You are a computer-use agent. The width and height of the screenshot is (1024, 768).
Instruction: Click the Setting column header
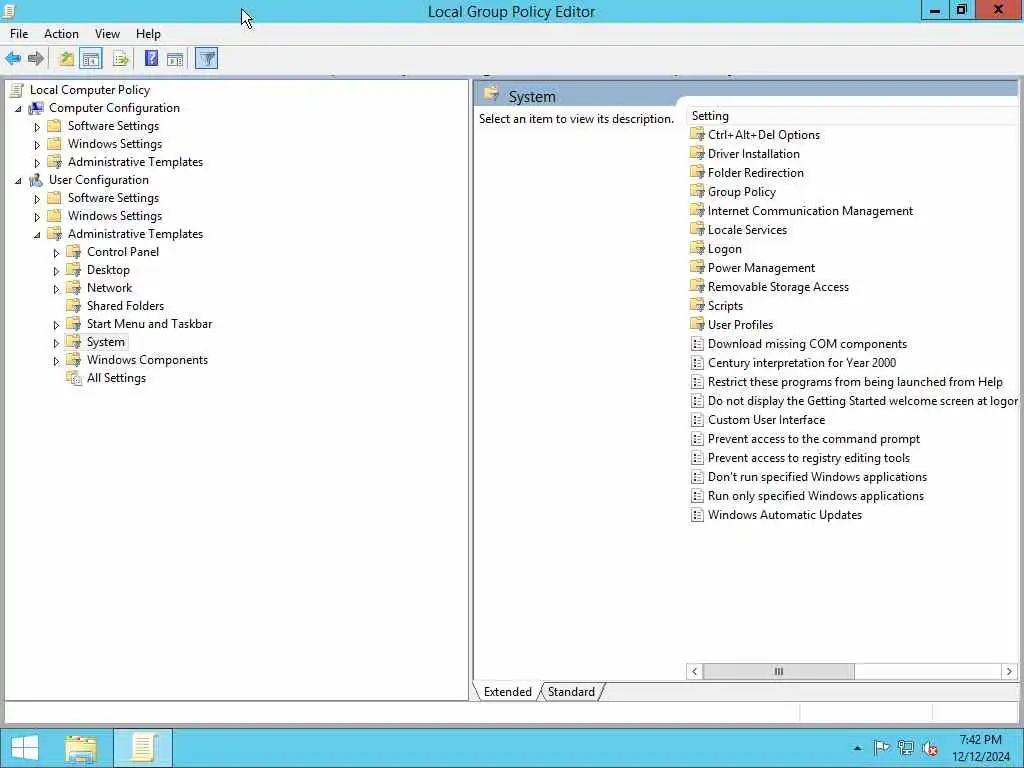tap(853, 116)
